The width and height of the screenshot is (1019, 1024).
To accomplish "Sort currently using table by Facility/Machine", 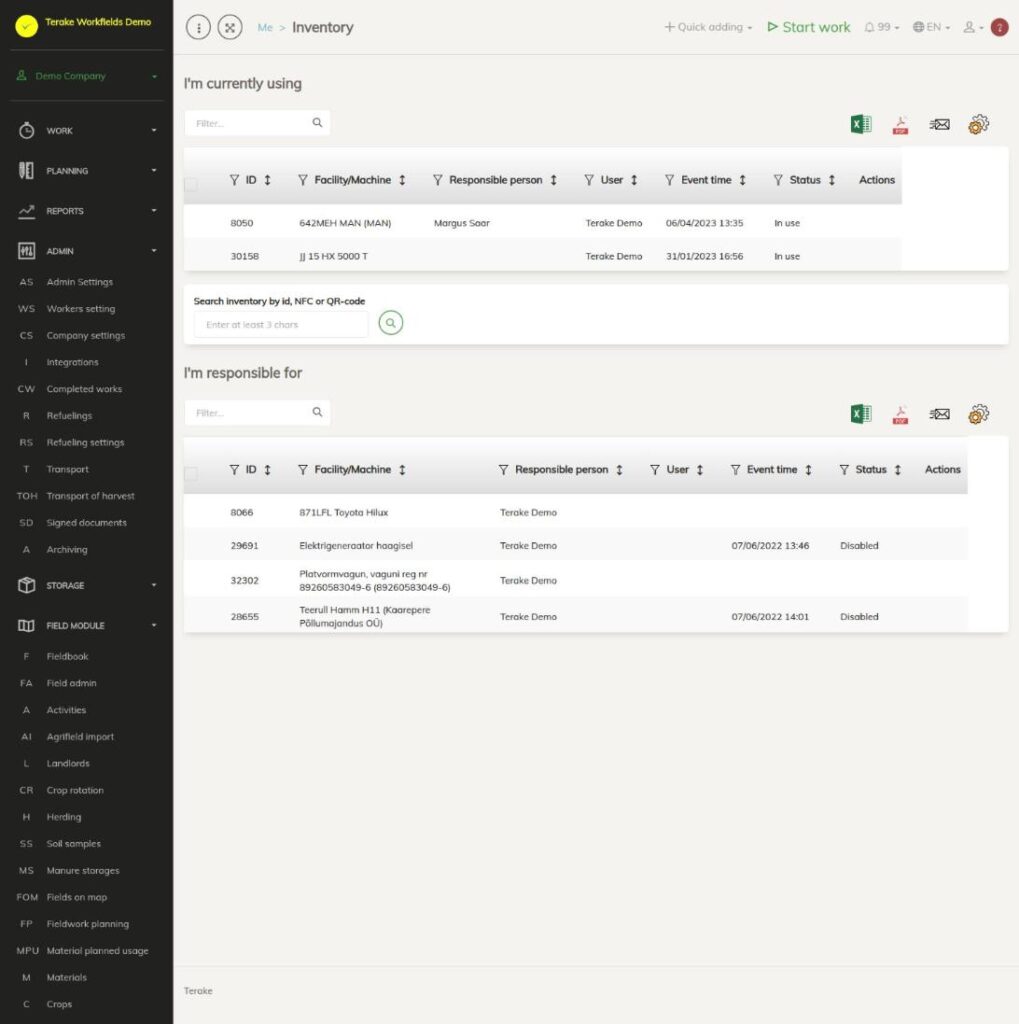I will 402,180.
